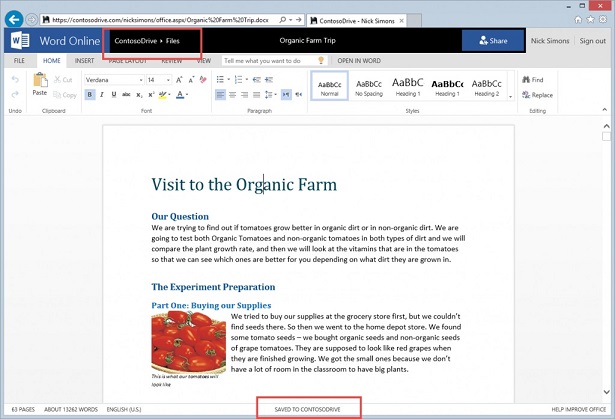This screenshot has width=615, height=419.
Task: Copy the selected text
Action: [65, 95]
